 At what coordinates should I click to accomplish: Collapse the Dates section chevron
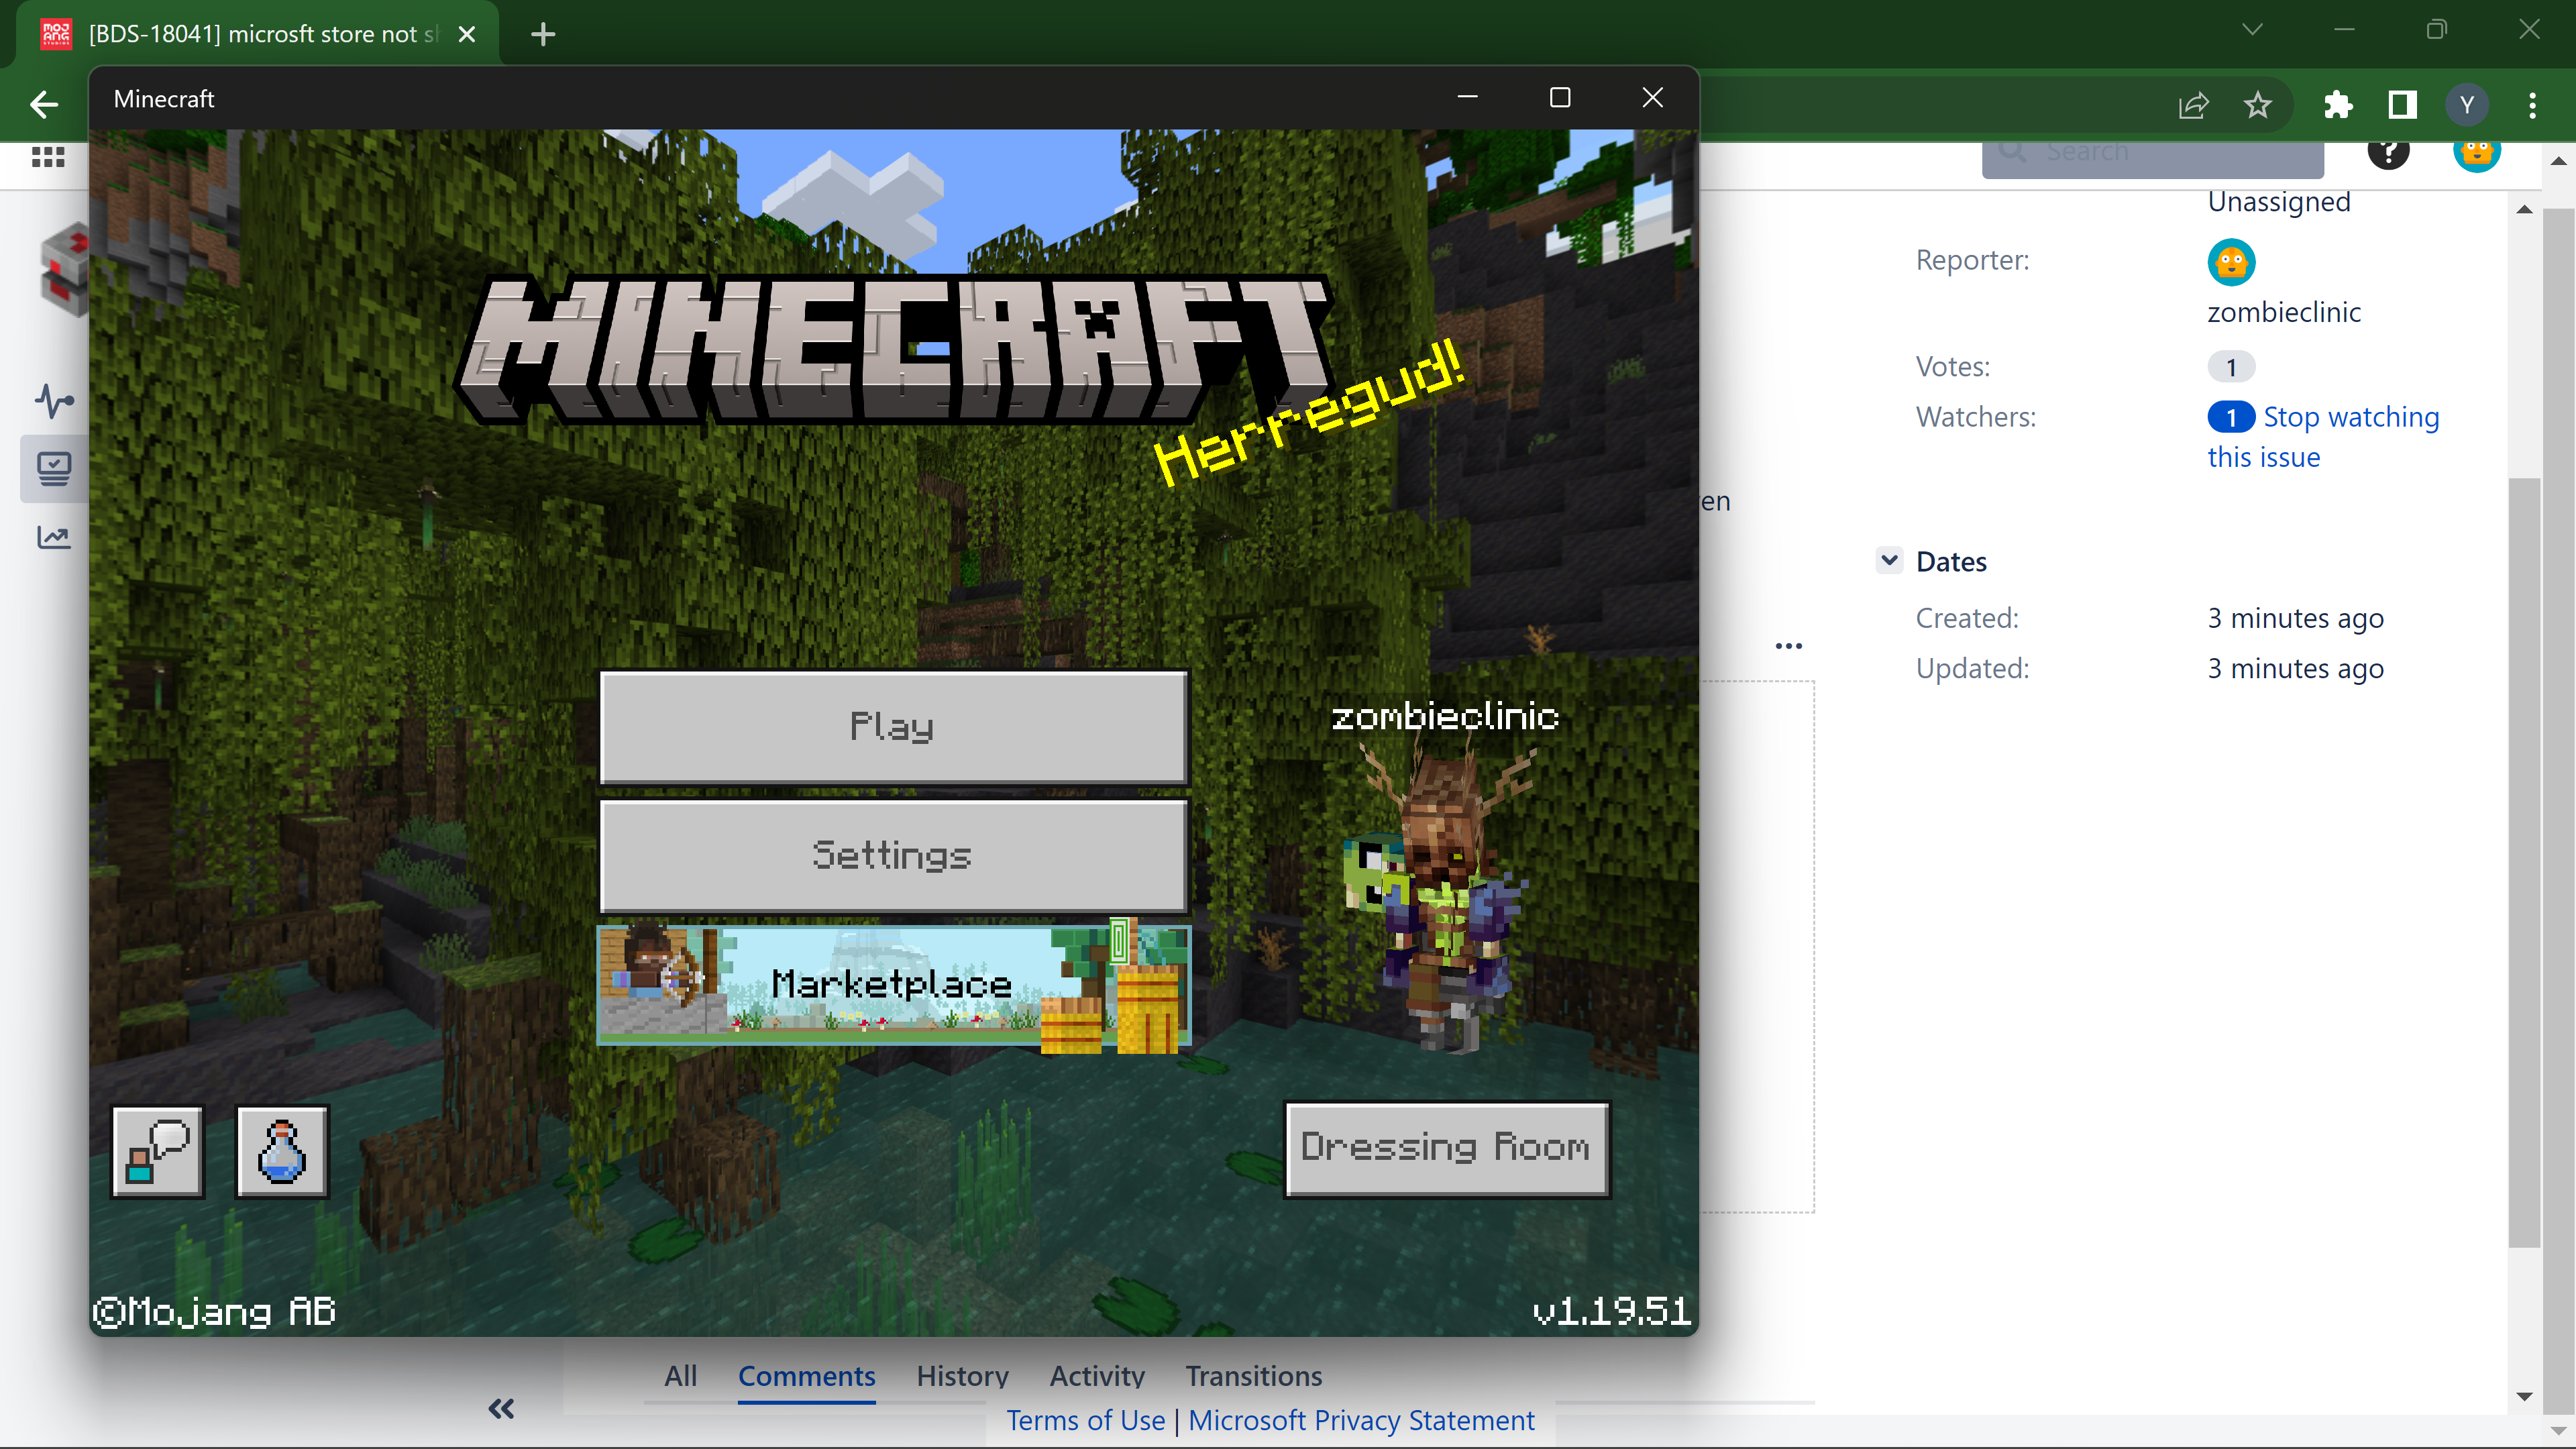(x=1889, y=560)
